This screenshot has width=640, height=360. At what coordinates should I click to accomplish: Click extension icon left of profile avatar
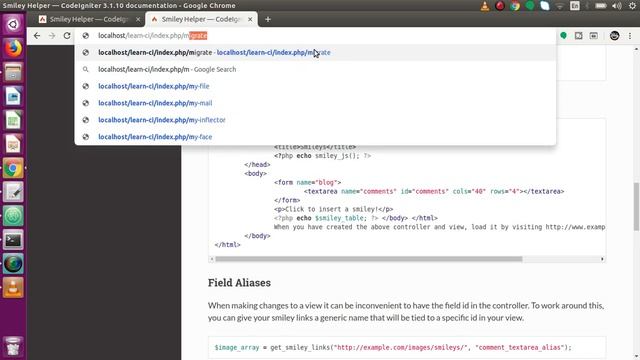pos(593,36)
